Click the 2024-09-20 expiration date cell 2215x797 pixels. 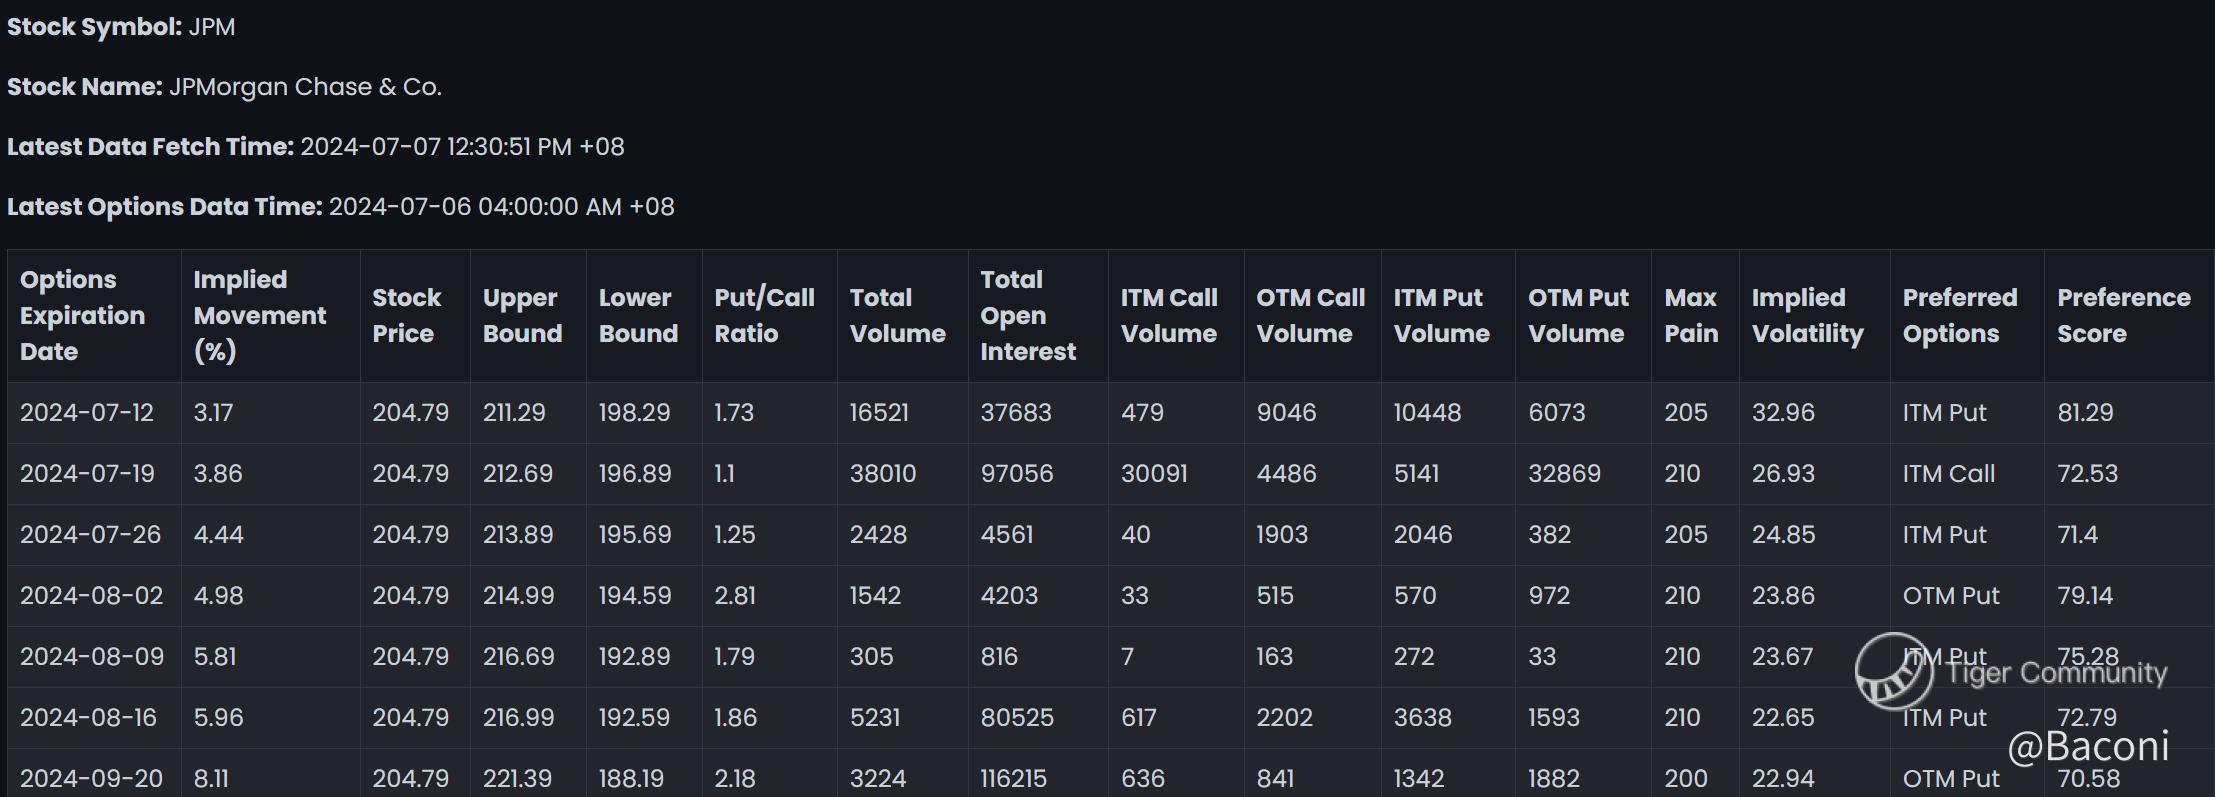tap(91, 778)
